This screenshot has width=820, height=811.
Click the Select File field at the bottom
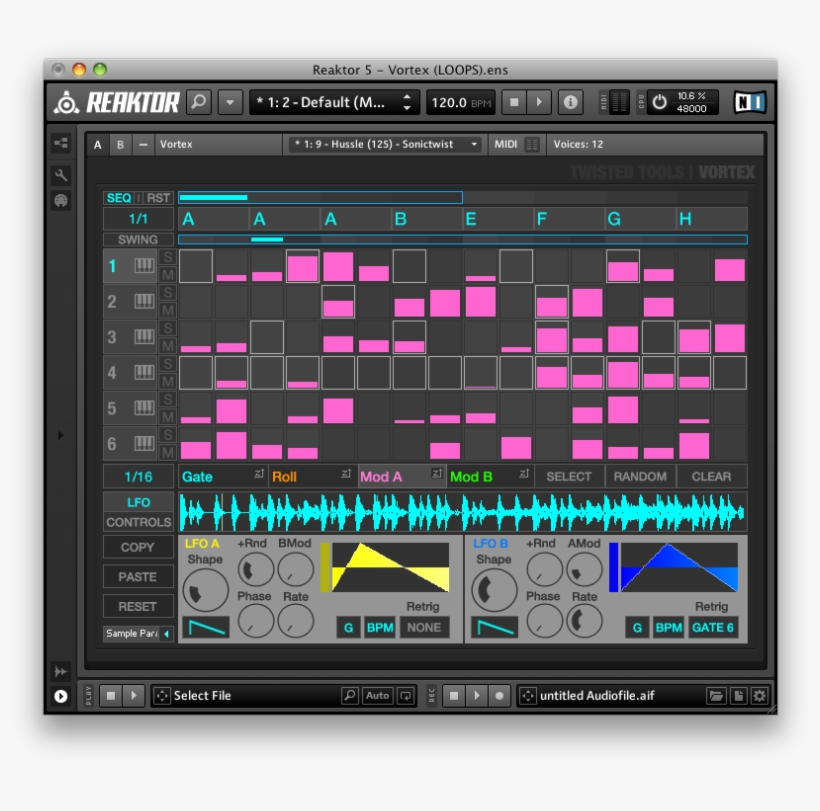210,695
